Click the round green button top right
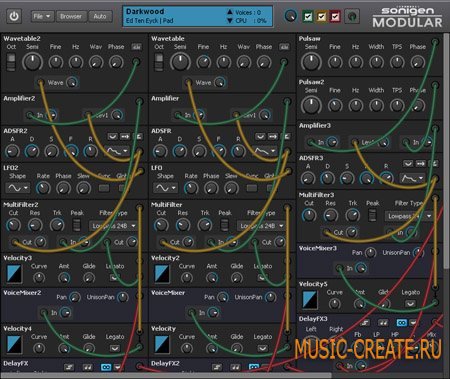This screenshot has width=450, height=379. 352,16
